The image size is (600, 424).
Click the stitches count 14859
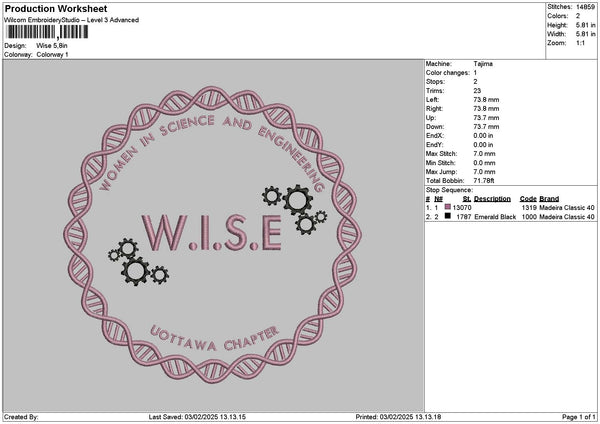click(x=585, y=7)
